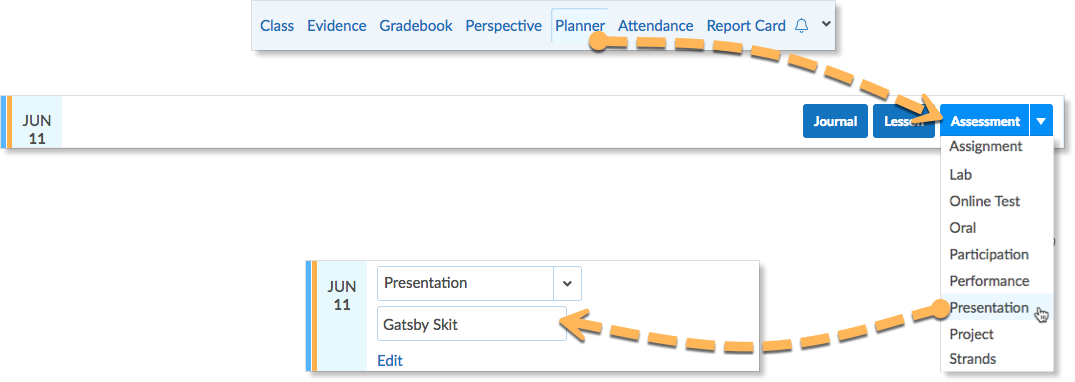
Task: Select Strands at the bottom of the list
Action: (x=973, y=359)
